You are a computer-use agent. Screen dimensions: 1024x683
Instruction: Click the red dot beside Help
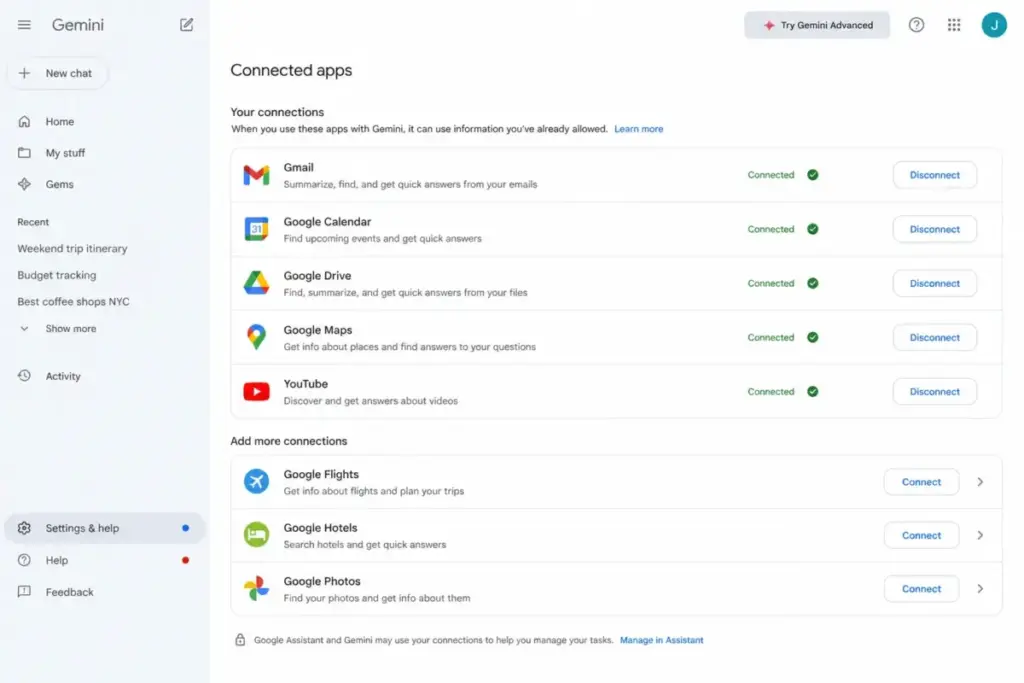point(185,560)
